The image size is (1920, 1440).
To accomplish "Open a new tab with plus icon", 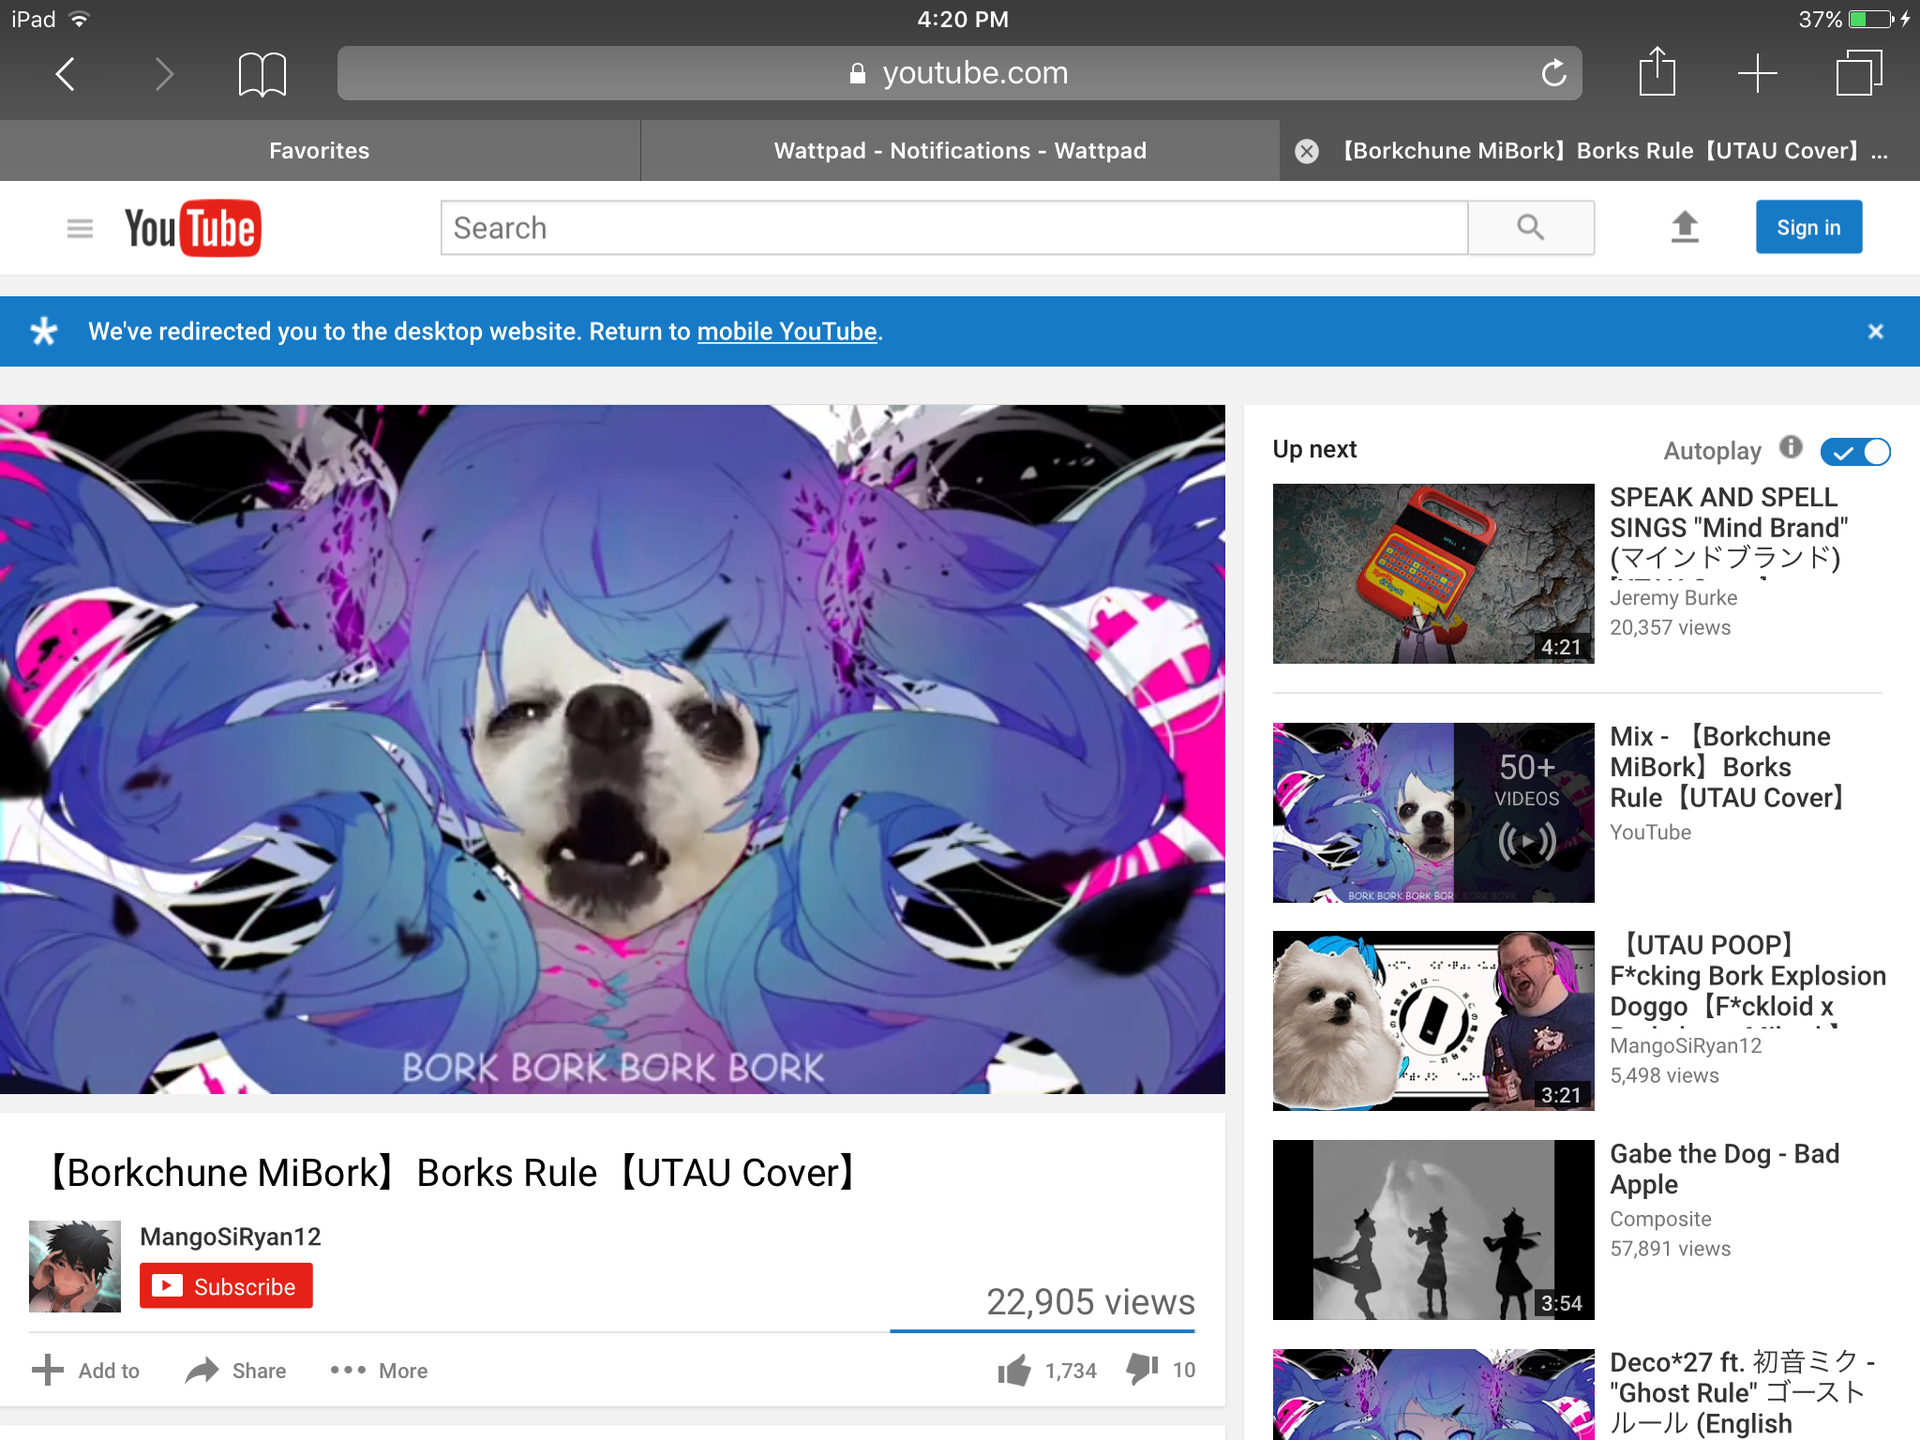I will pos(1757,73).
